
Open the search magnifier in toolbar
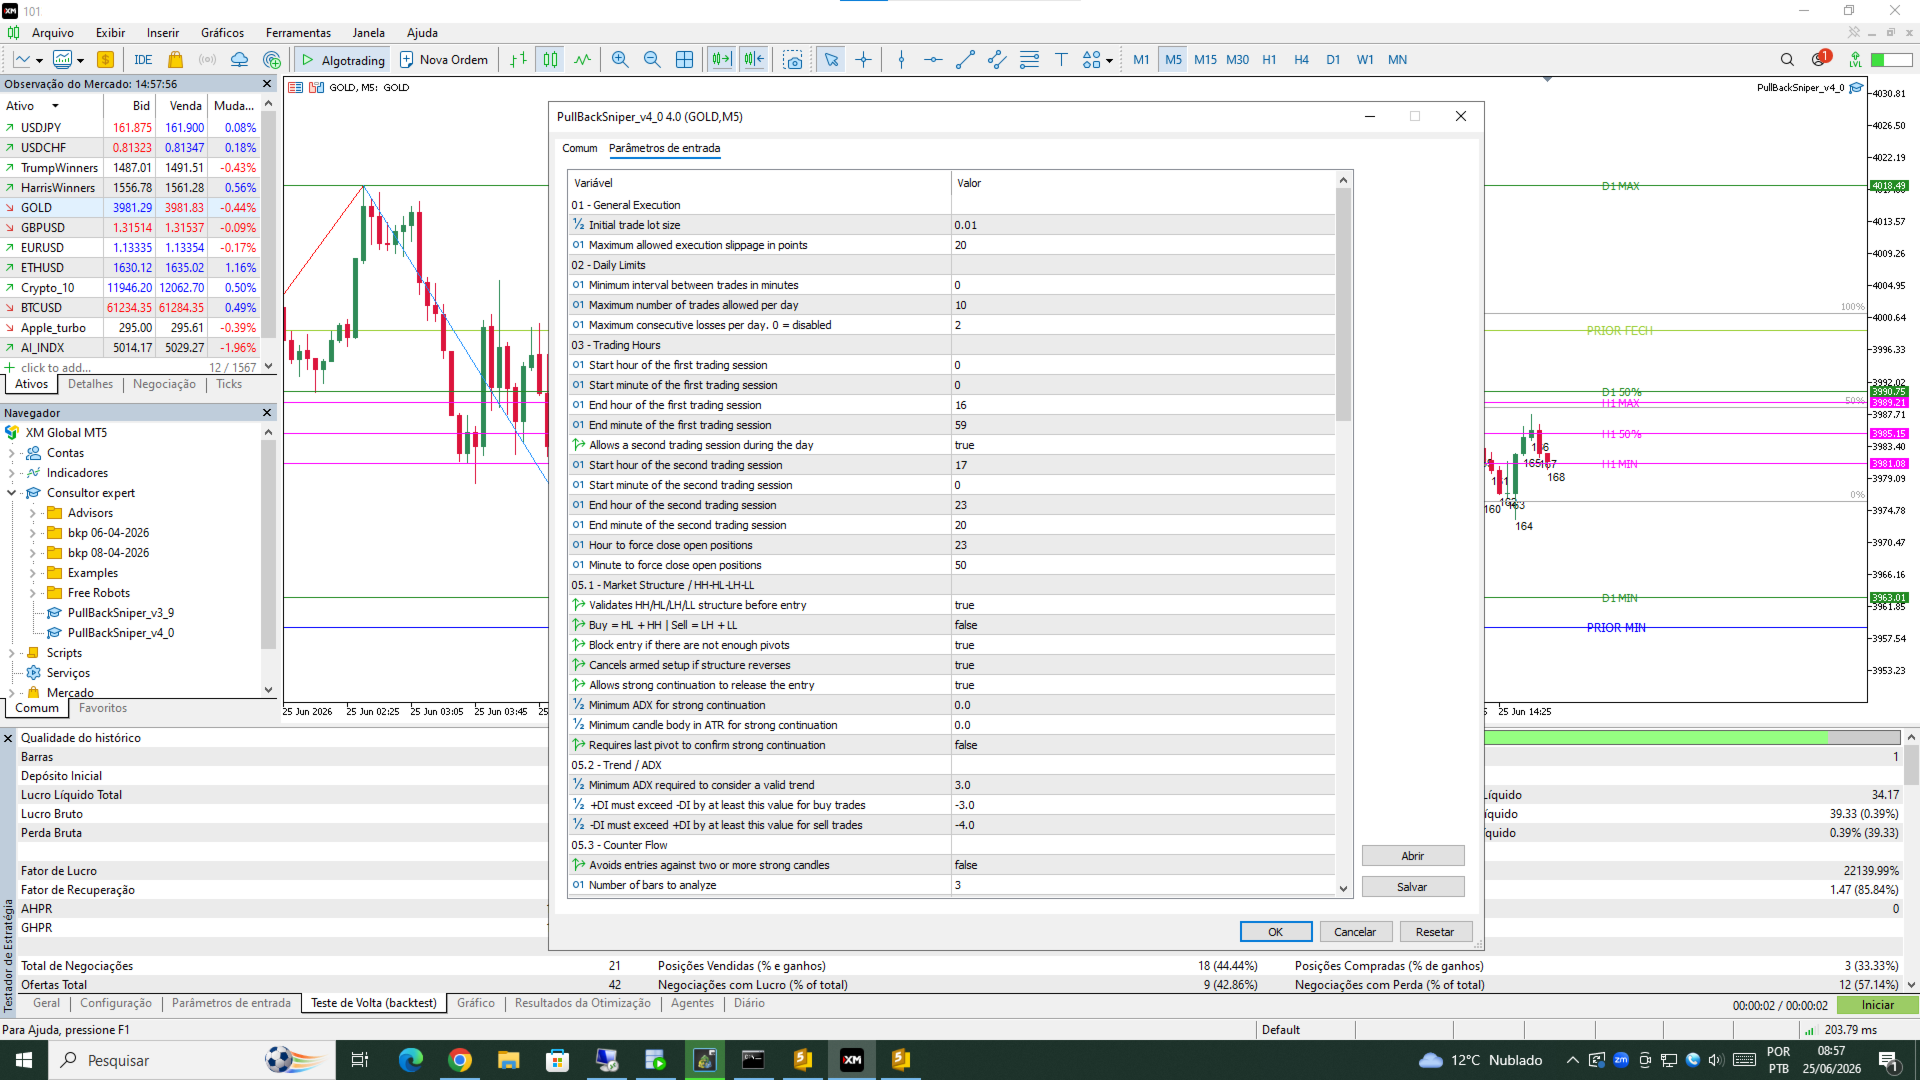click(1787, 60)
